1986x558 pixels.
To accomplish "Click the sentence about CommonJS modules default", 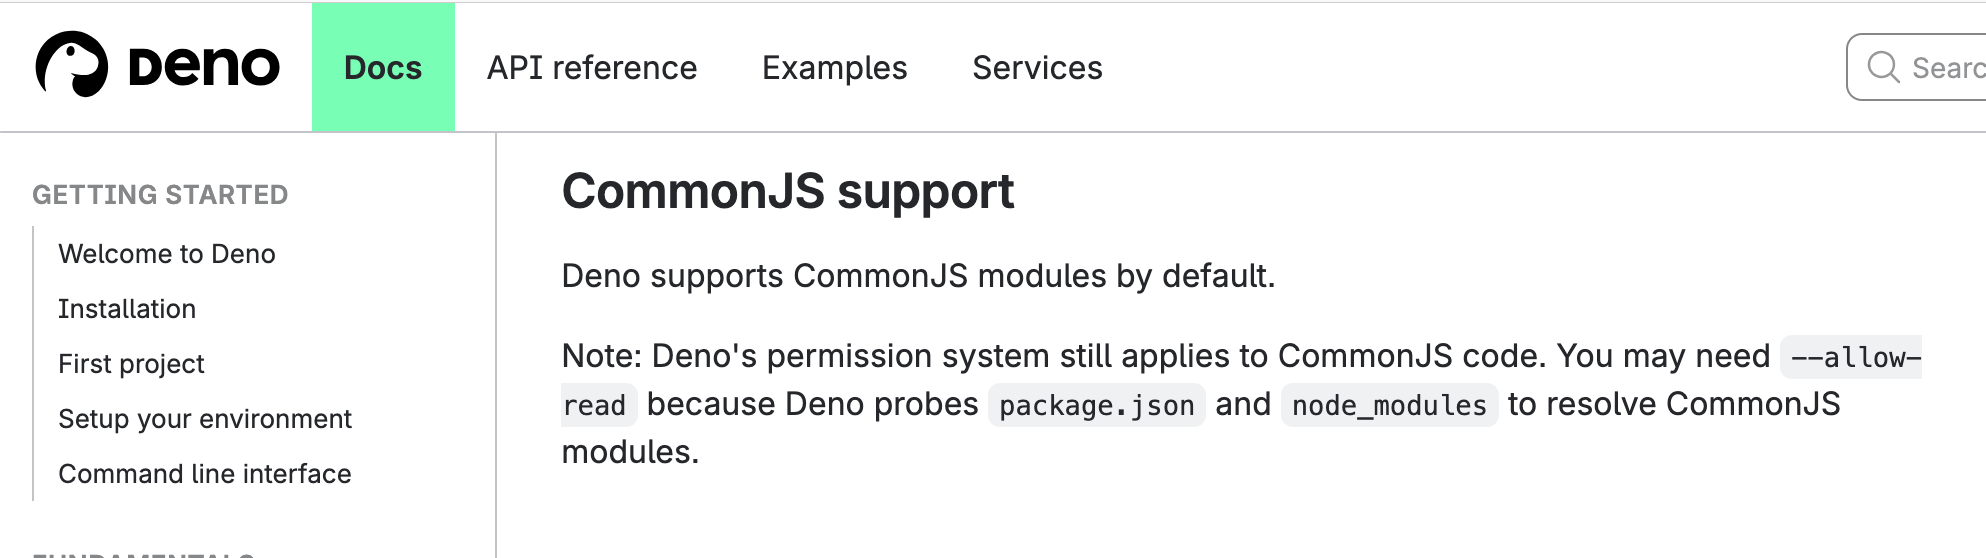I will pyautogui.click(x=918, y=276).
